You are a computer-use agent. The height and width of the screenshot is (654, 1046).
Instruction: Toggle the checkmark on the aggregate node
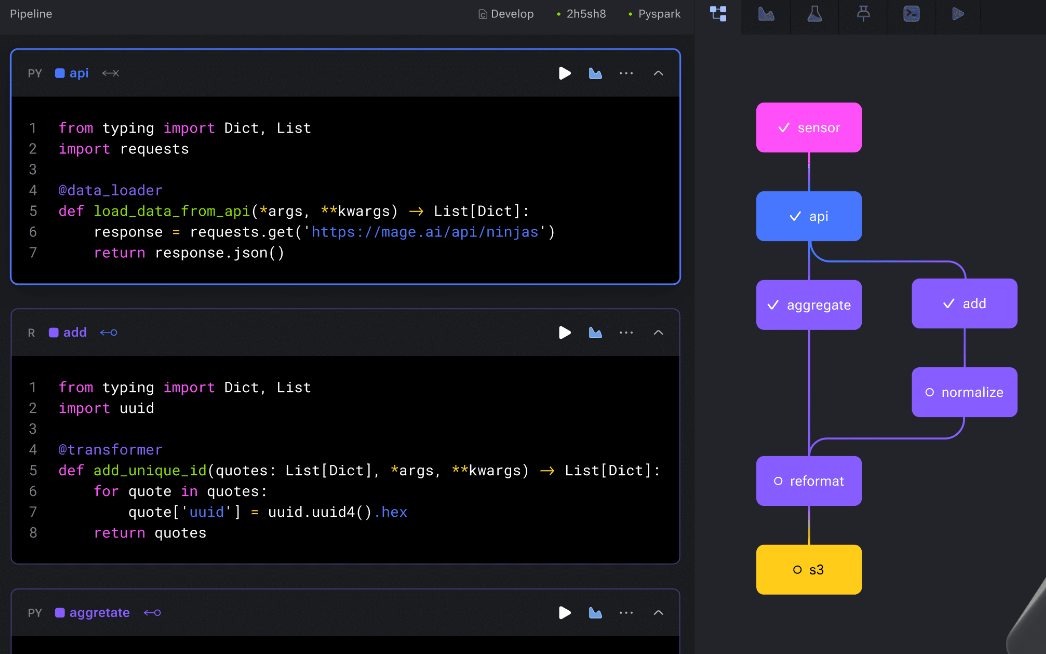(x=772, y=304)
